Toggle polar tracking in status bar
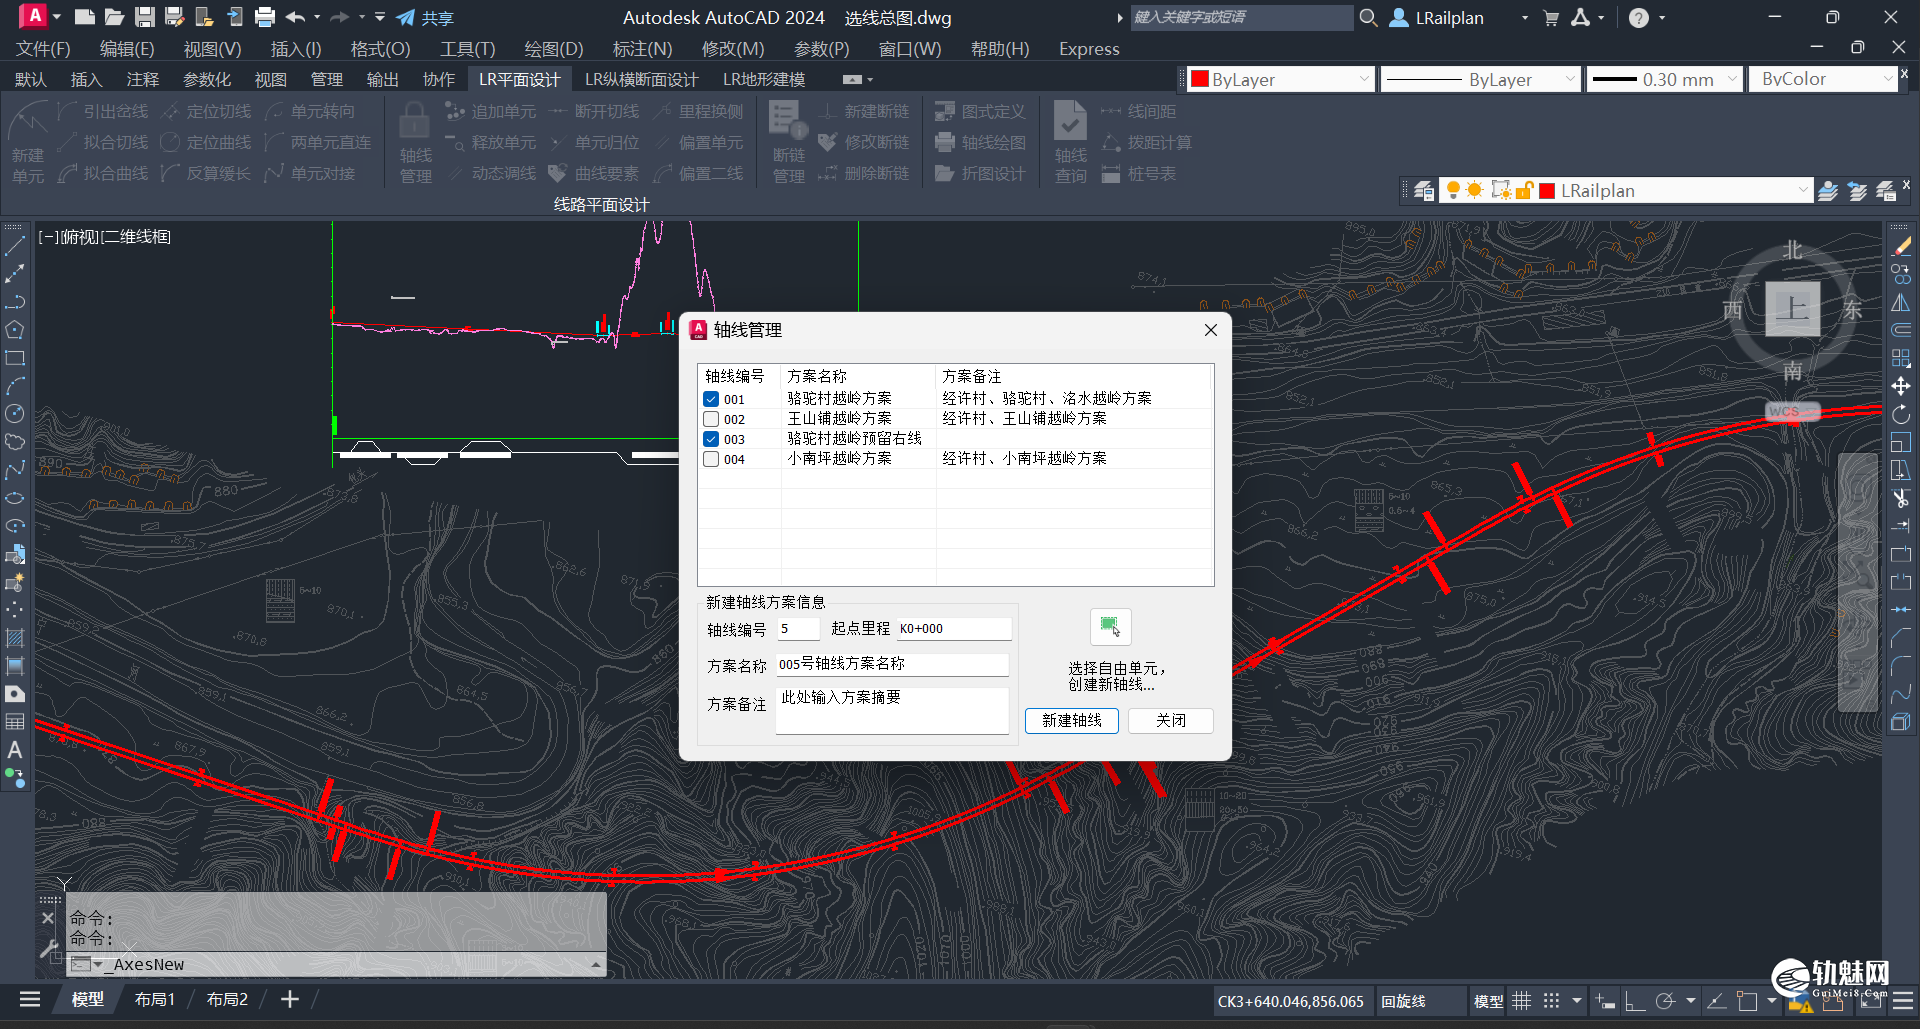Viewport: 1920px width, 1029px height. click(x=1664, y=1000)
